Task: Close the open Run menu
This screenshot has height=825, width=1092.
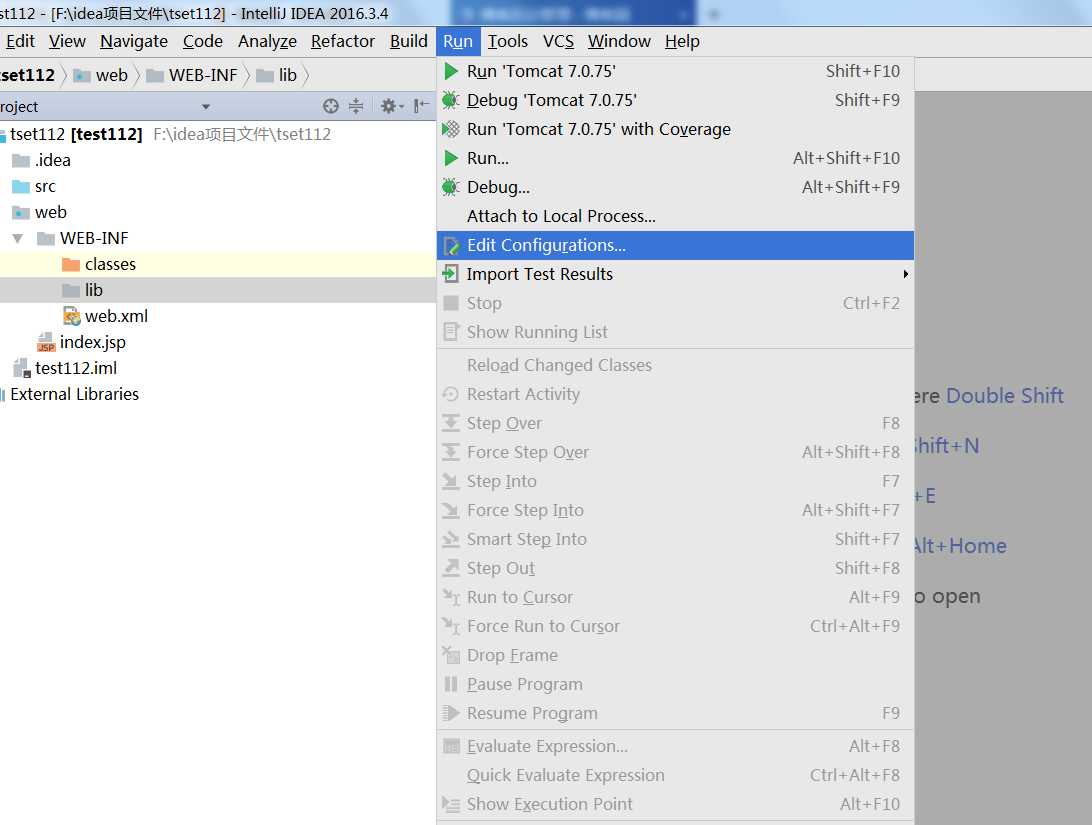Action: 458,41
